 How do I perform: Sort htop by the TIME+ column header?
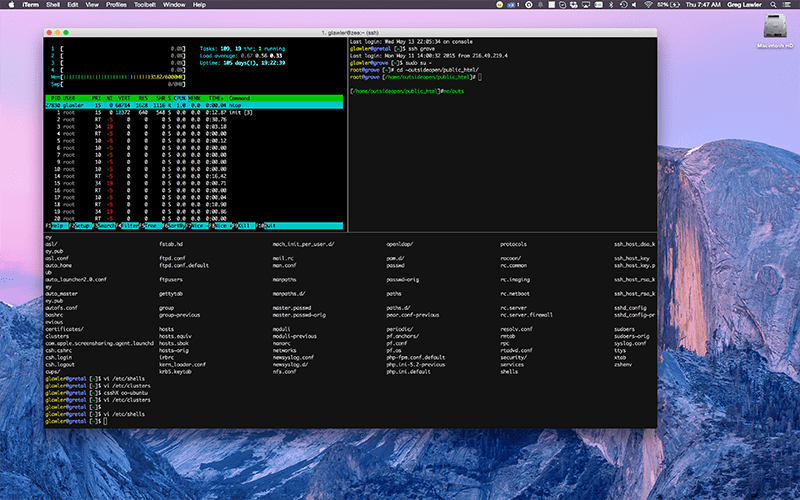(215, 98)
